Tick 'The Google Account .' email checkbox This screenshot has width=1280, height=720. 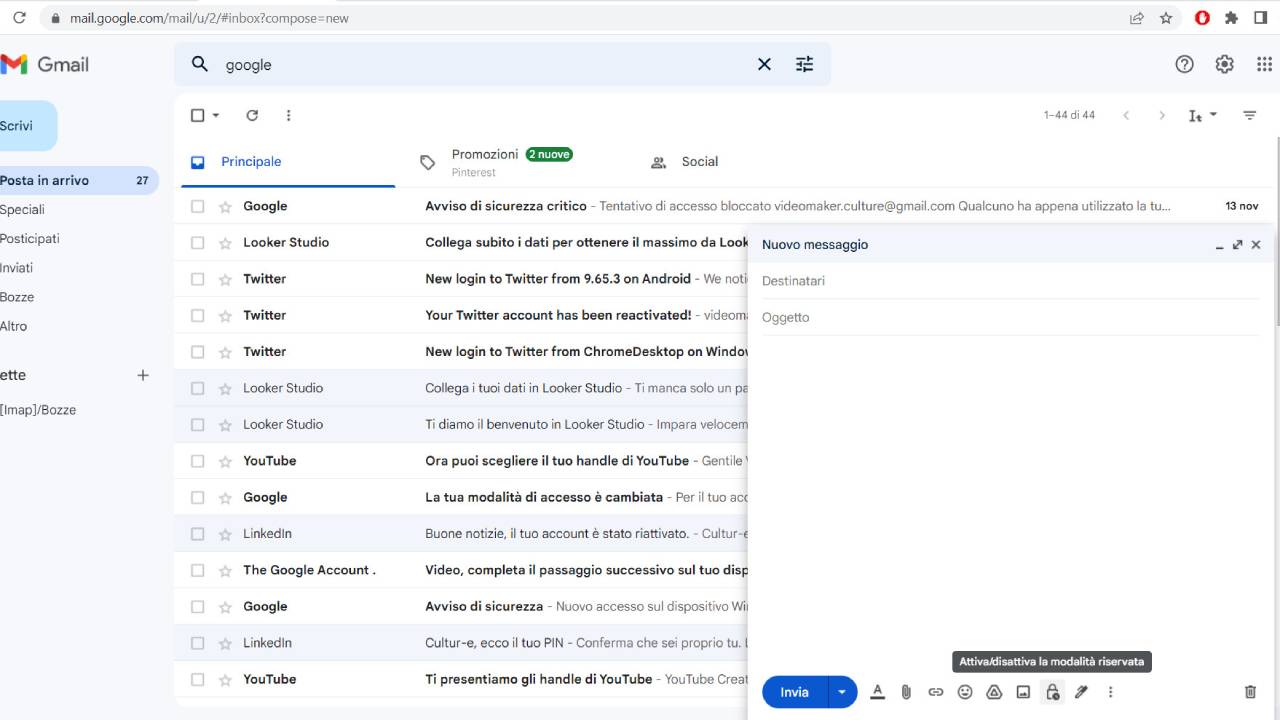[x=197, y=570]
